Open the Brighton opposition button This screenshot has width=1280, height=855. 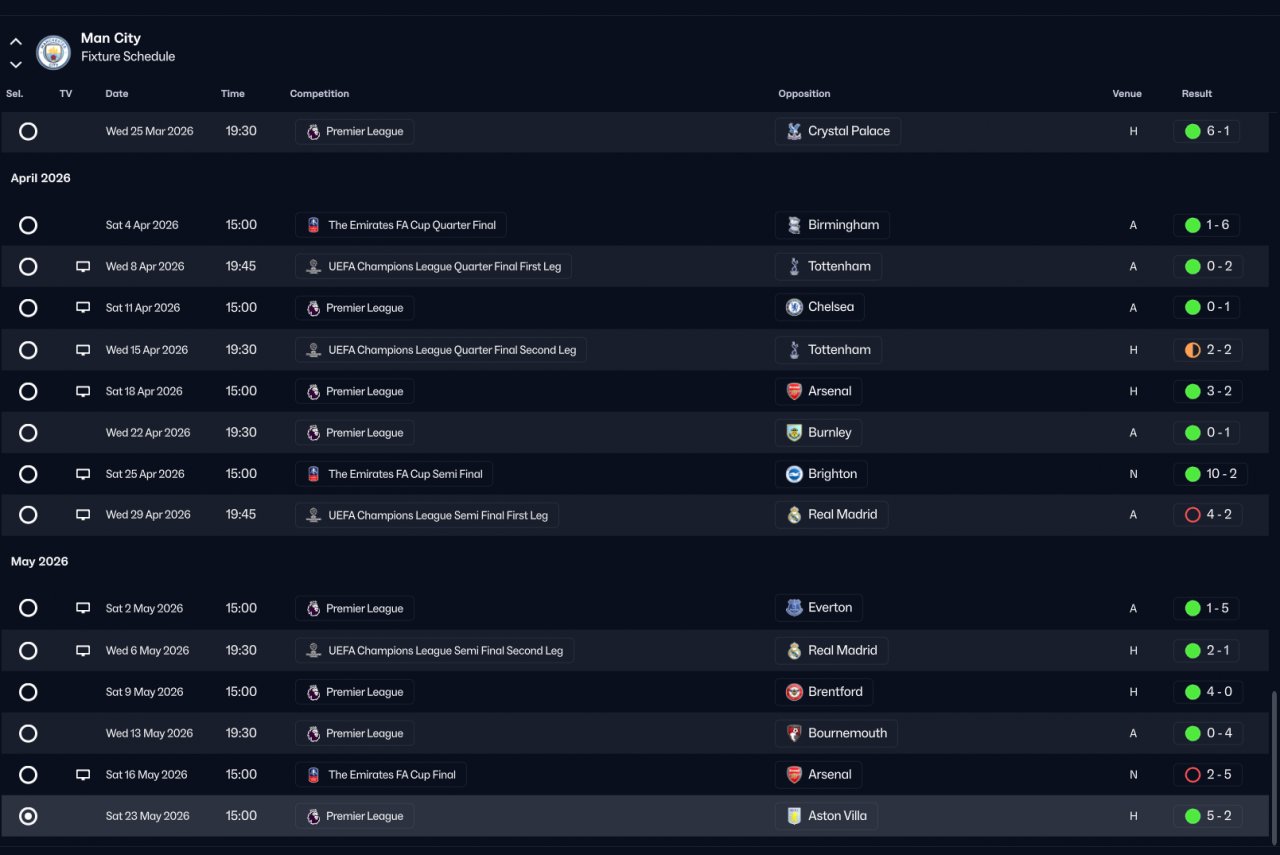[x=821, y=474]
